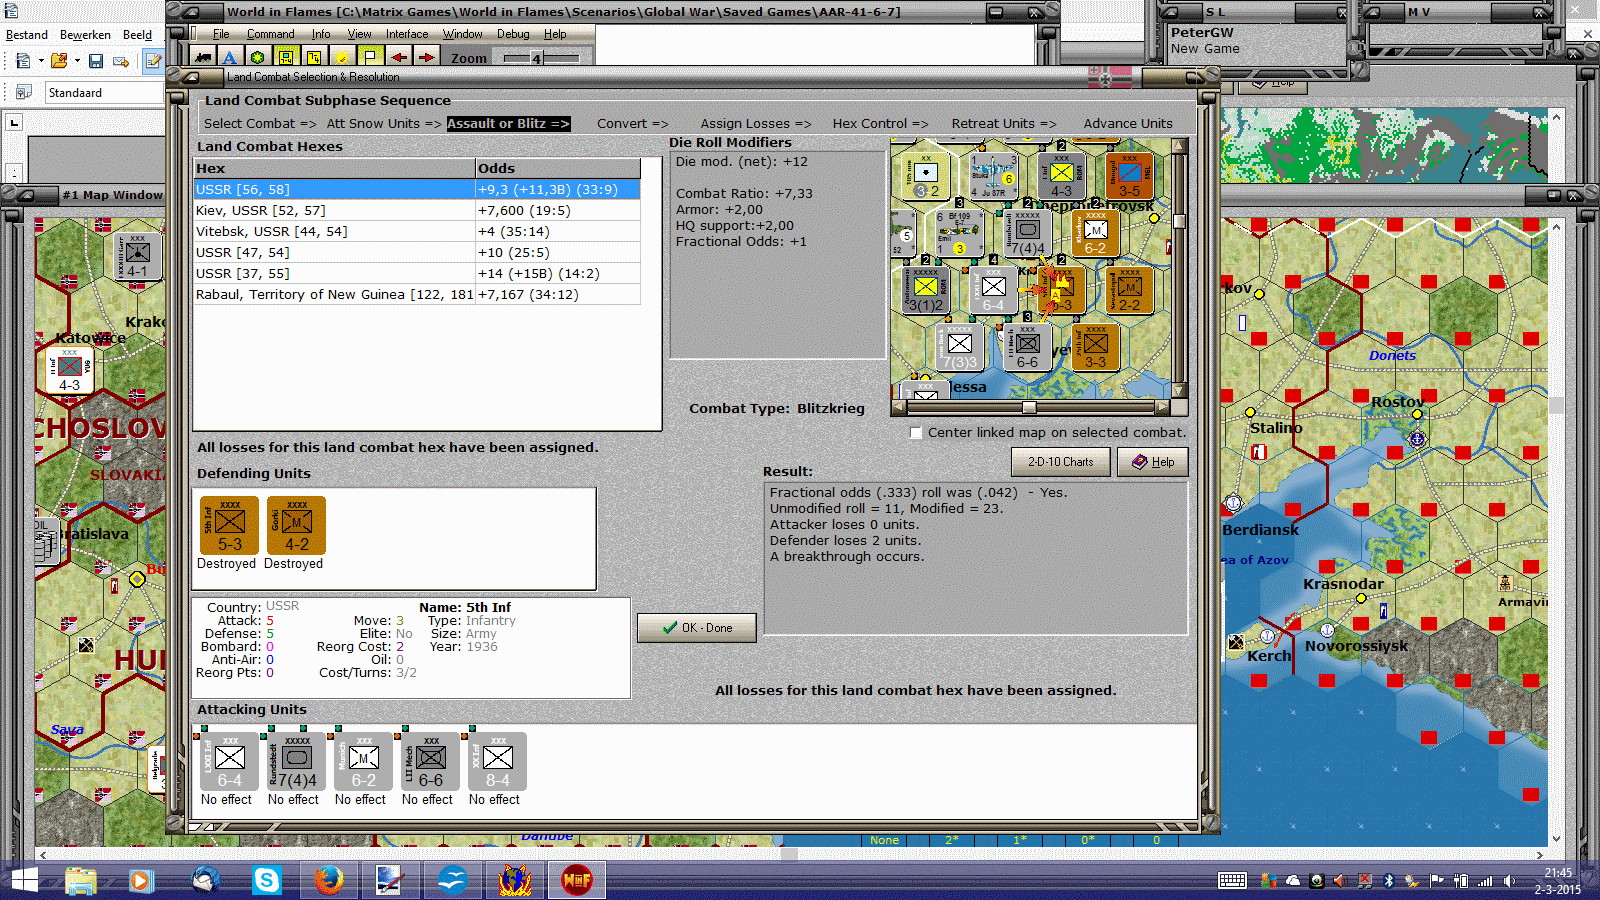Select the 5th Inf defending unit counter
This screenshot has width=1600, height=900.
click(x=229, y=525)
